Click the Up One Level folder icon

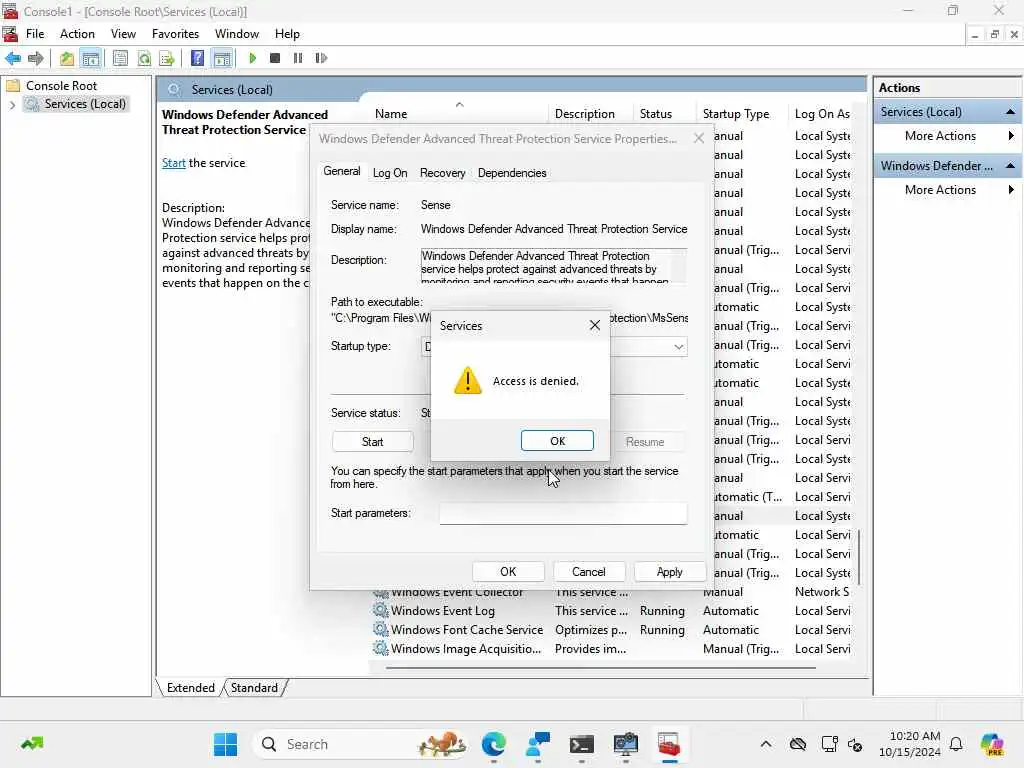click(x=67, y=58)
